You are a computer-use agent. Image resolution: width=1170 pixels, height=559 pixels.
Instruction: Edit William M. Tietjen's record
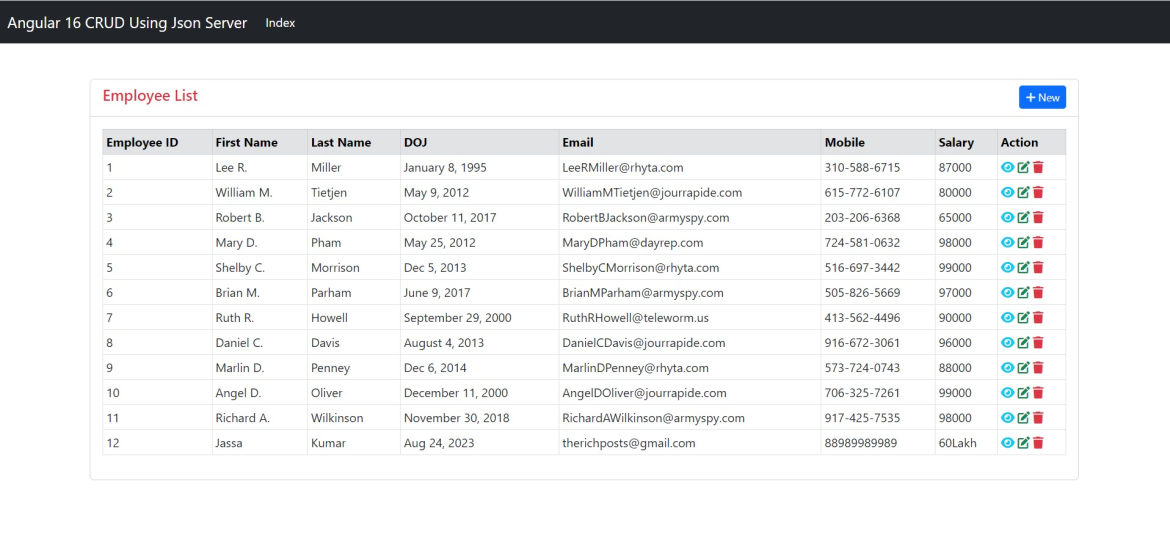(x=1024, y=193)
